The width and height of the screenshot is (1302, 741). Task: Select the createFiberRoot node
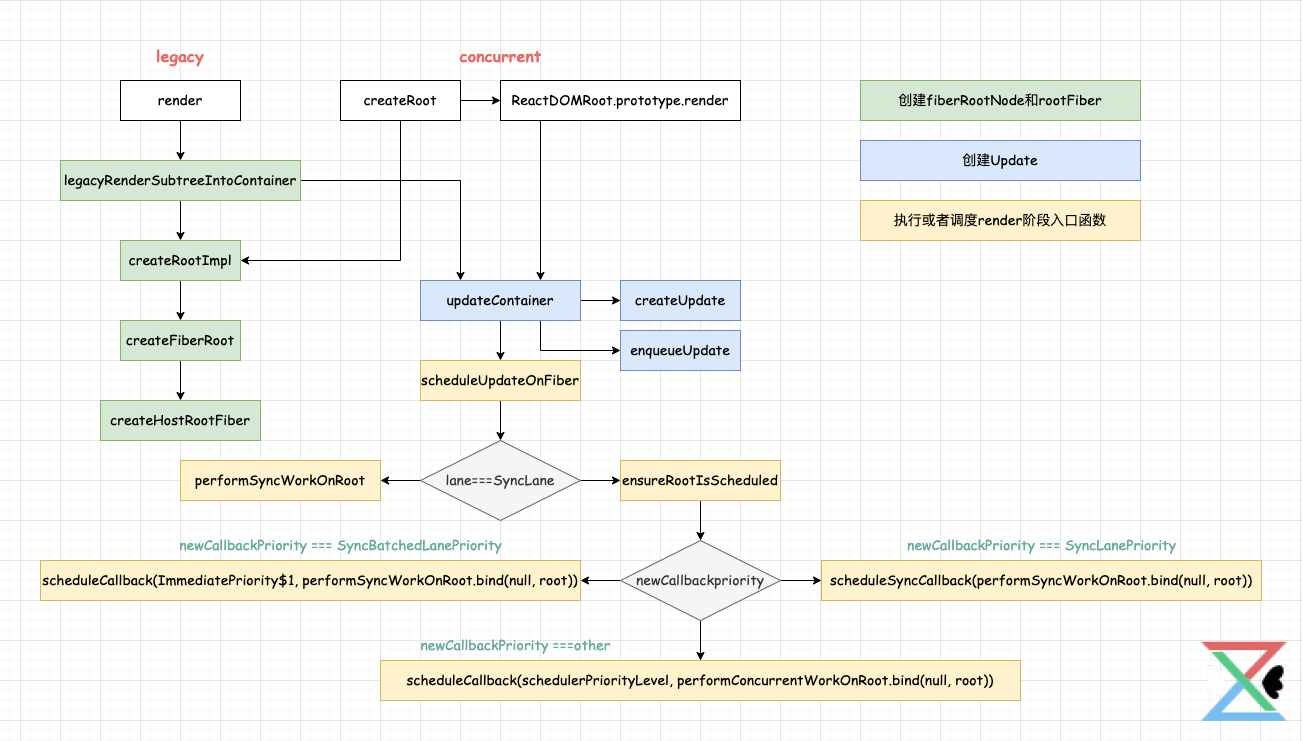(x=180, y=341)
